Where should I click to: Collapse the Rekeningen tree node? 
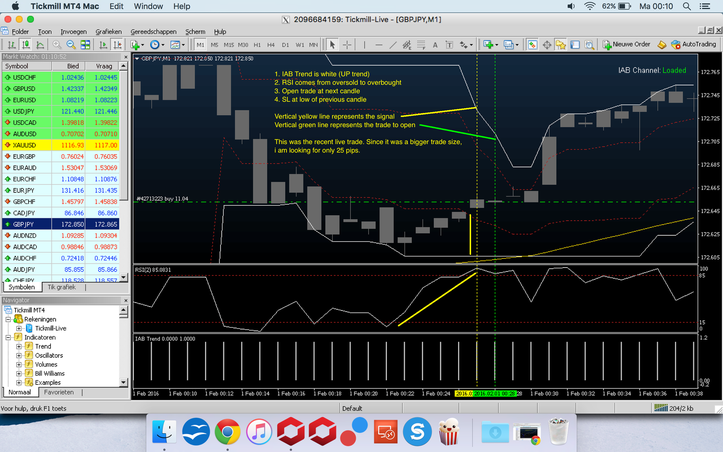(8, 319)
